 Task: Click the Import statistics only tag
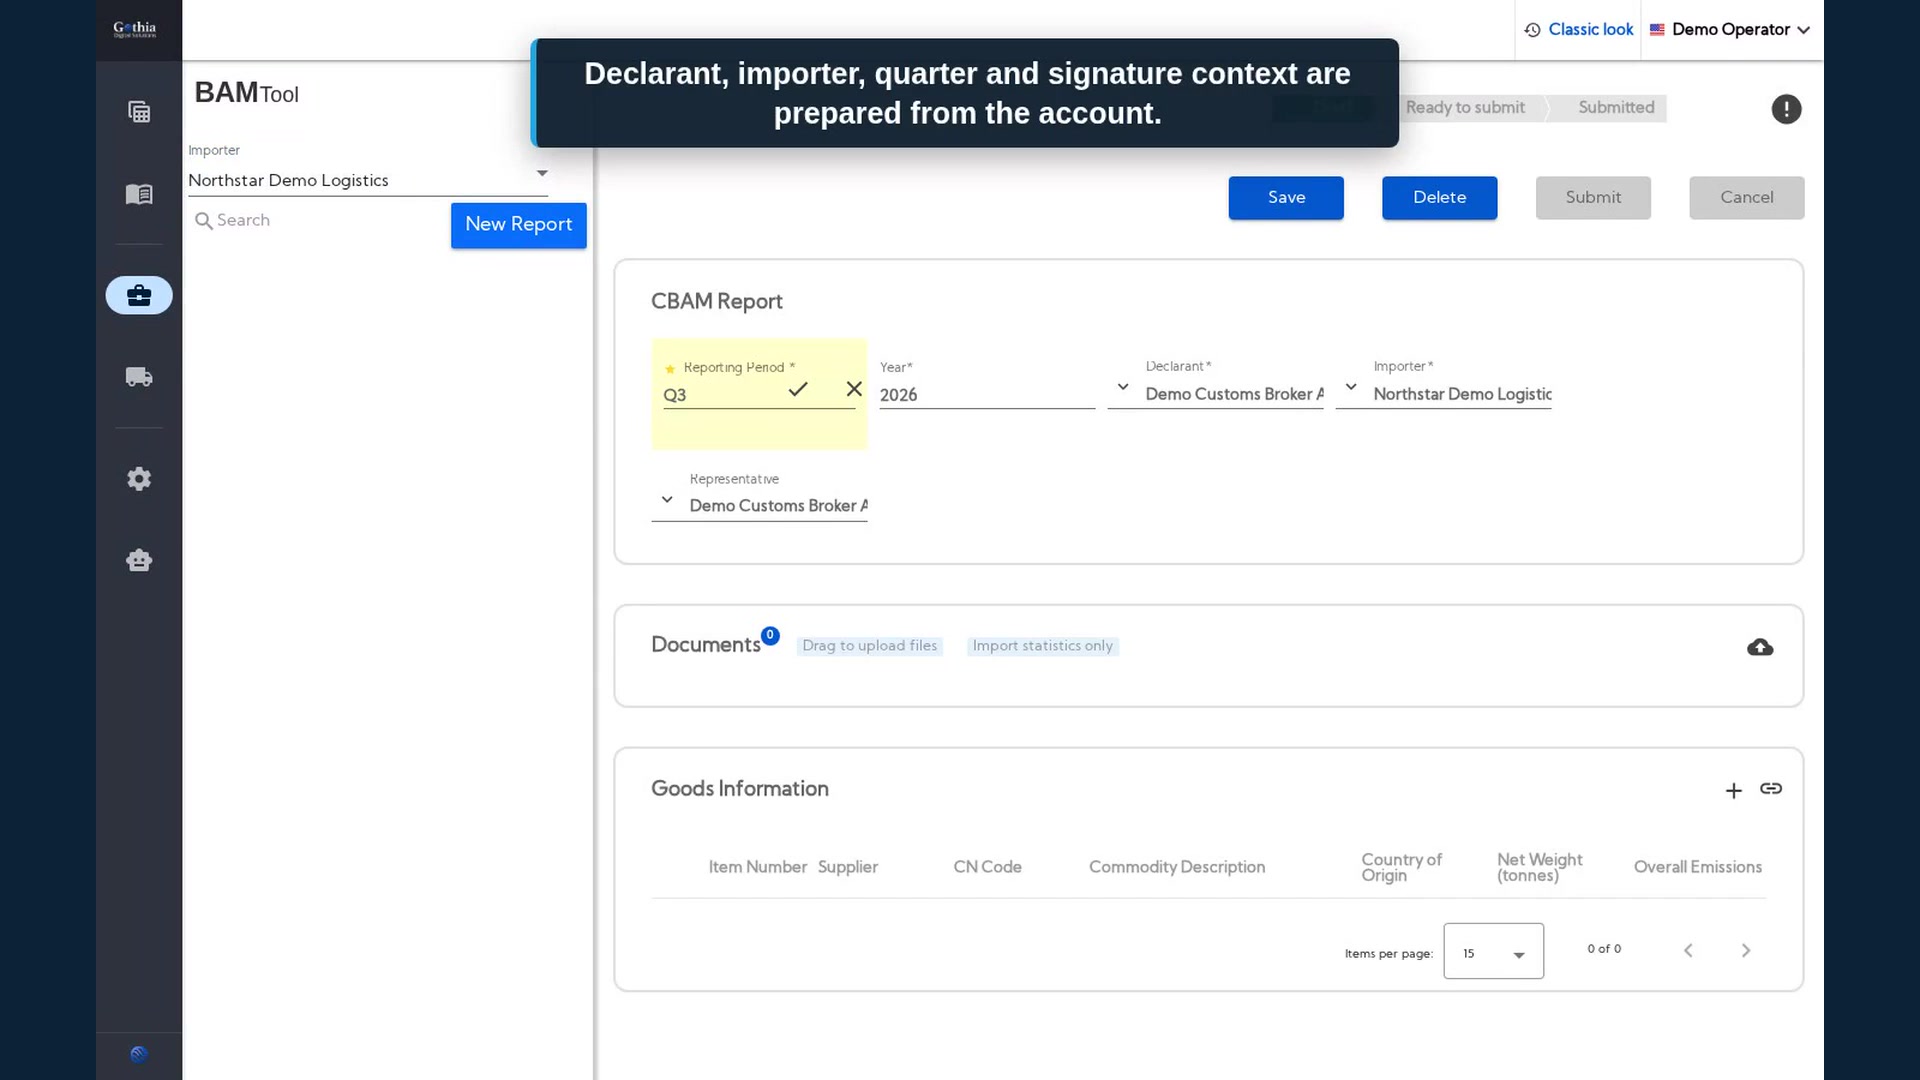click(x=1042, y=646)
